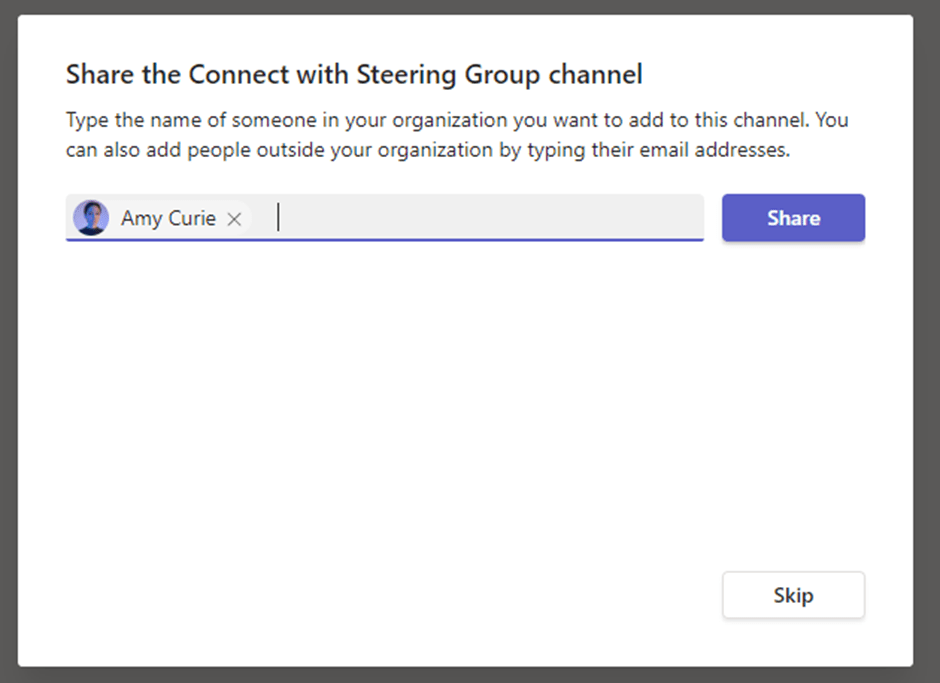Click the gap between input field and Share
This screenshot has width=940, height=683.
[x=713, y=218]
